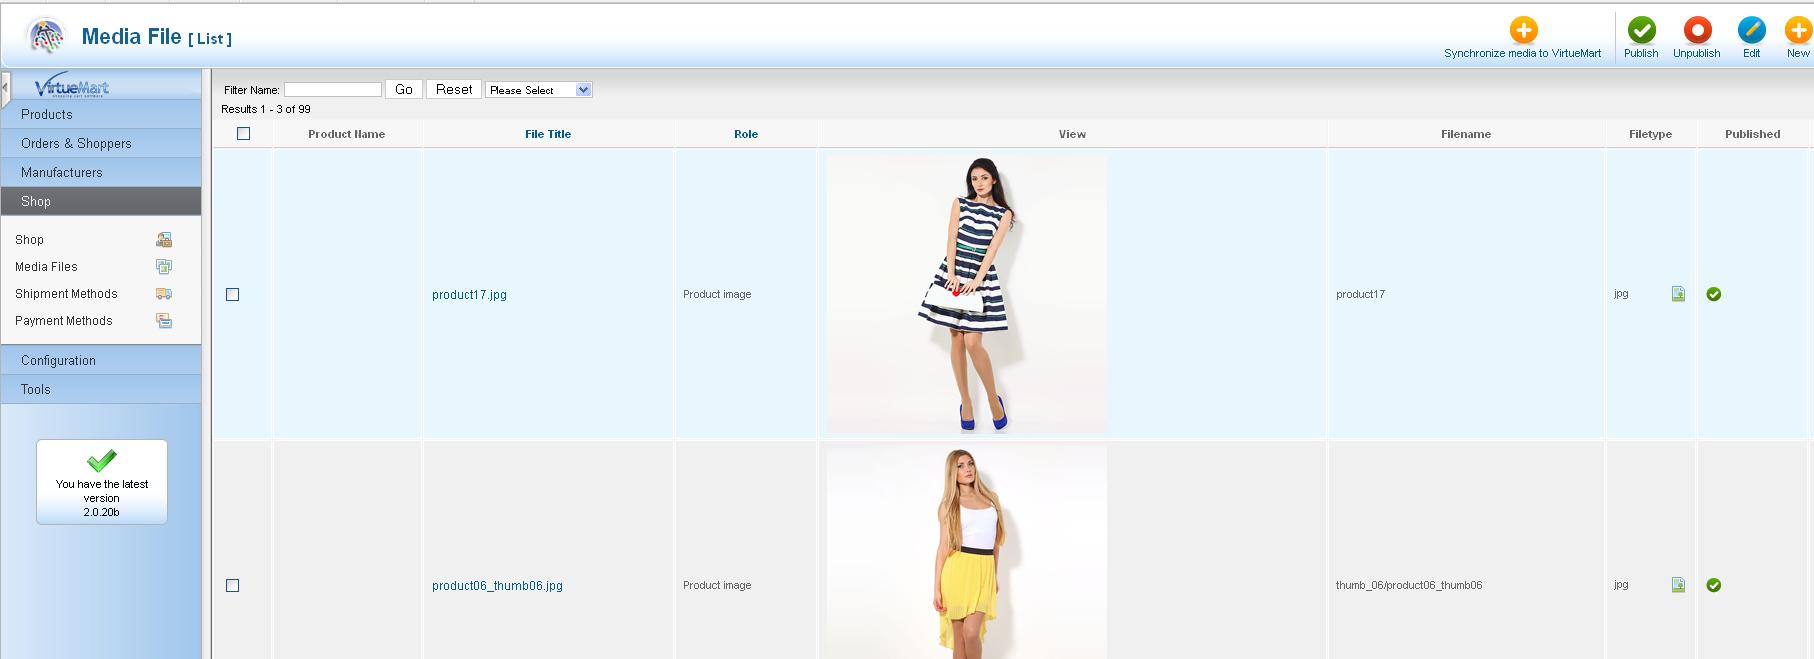Click the Go filter button
Image resolution: width=1814 pixels, height=659 pixels.
pyautogui.click(x=404, y=90)
